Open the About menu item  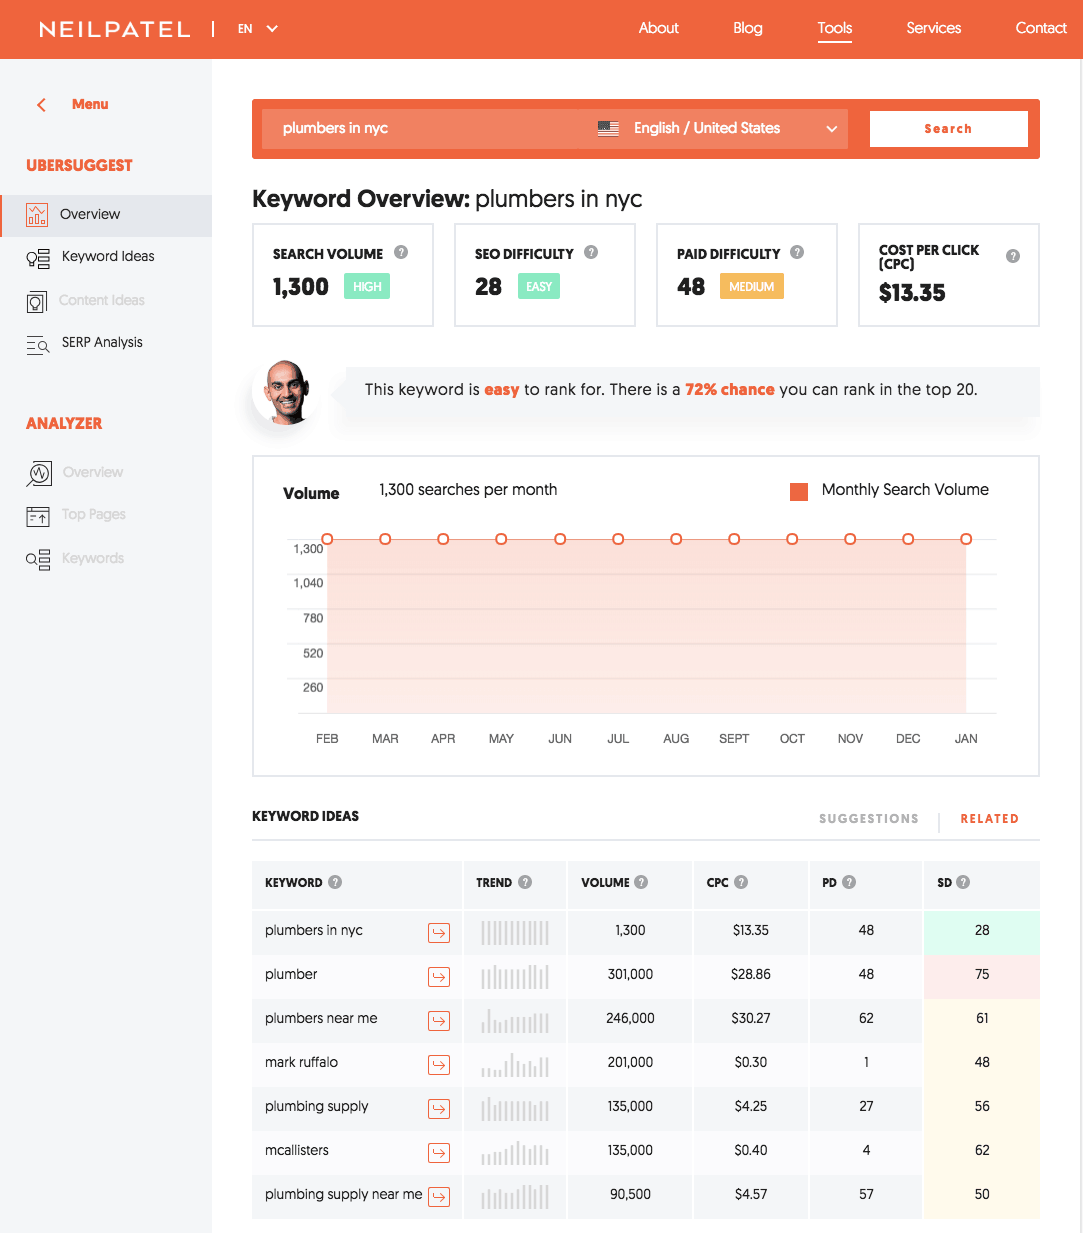[x=659, y=28]
